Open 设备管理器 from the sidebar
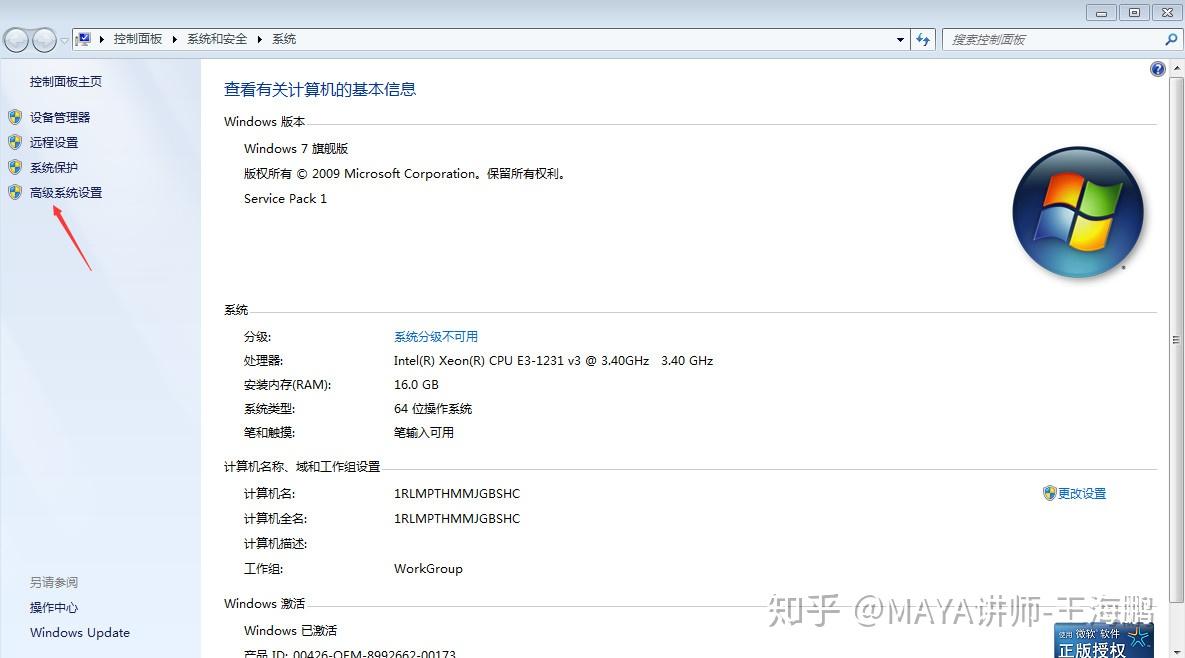This screenshot has width=1185, height=658. tap(60, 117)
